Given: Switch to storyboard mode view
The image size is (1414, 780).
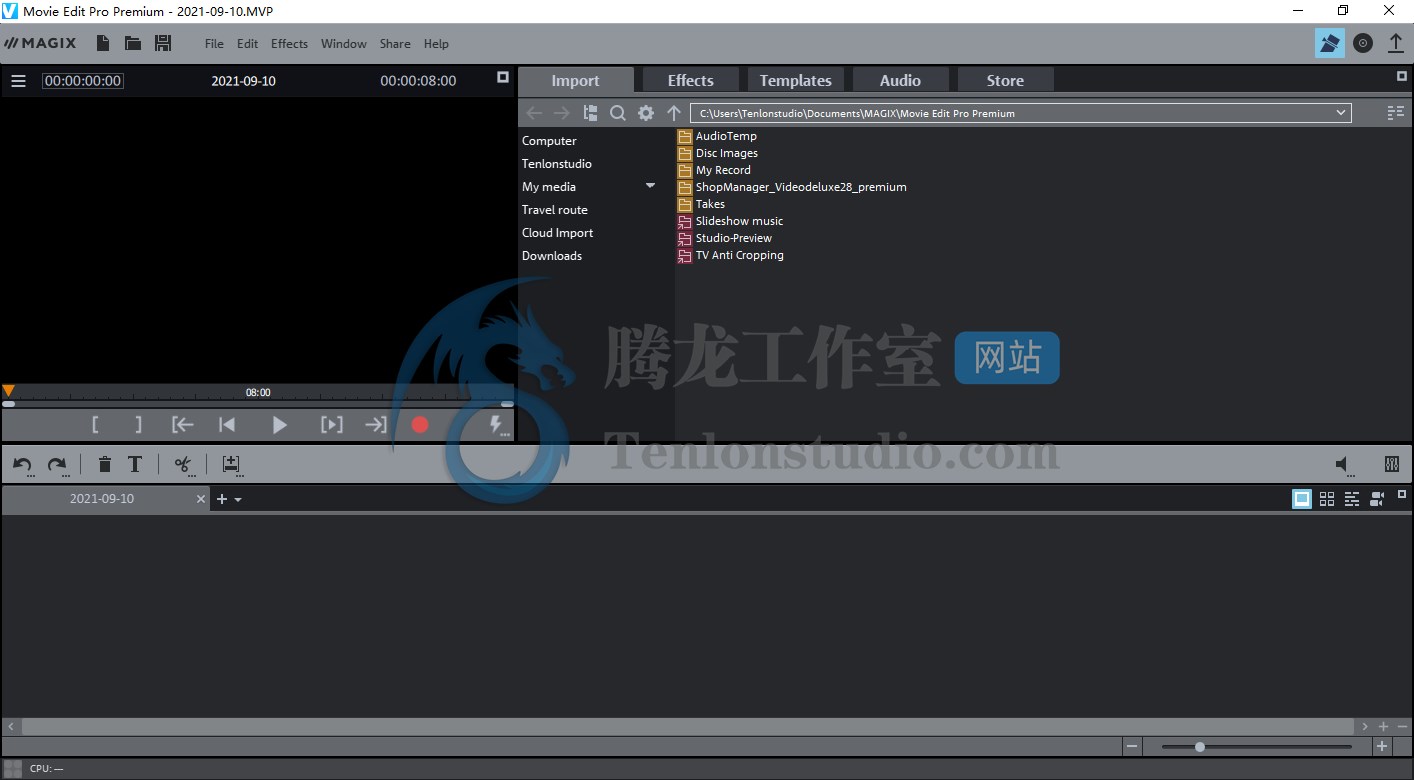Looking at the screenshot, I should [x=1302, y=499].
